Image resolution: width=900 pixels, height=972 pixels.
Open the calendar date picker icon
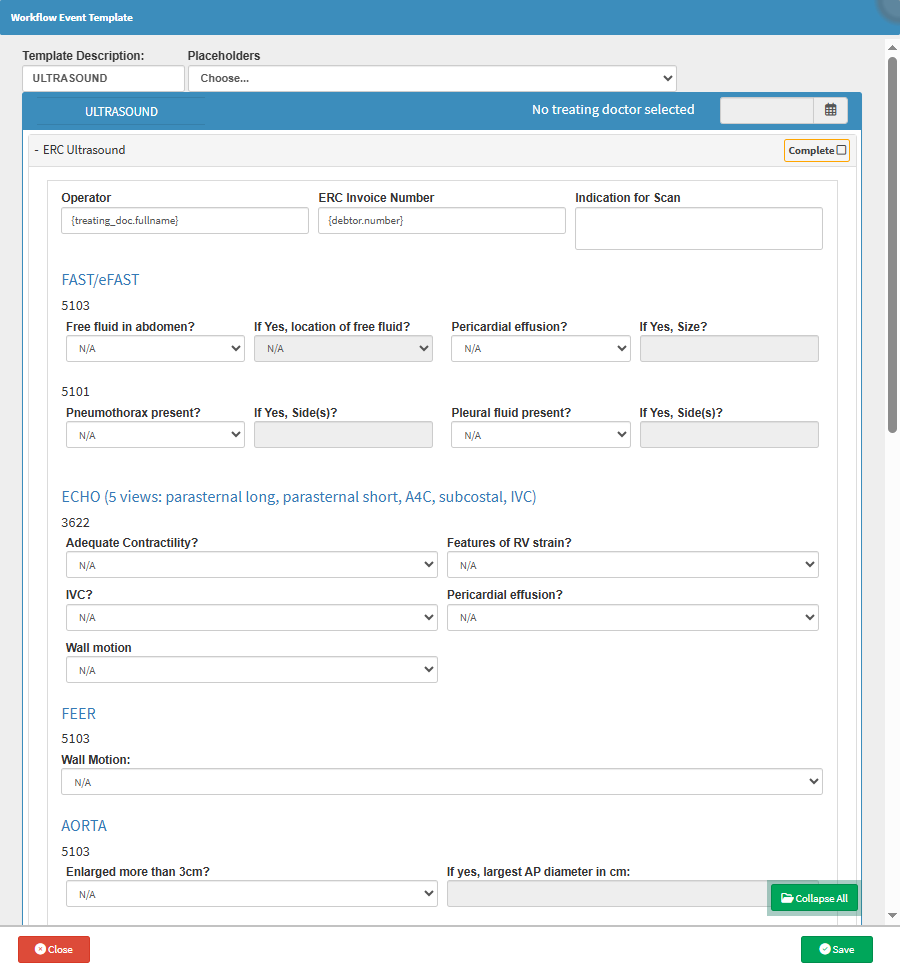click(830, 110)
